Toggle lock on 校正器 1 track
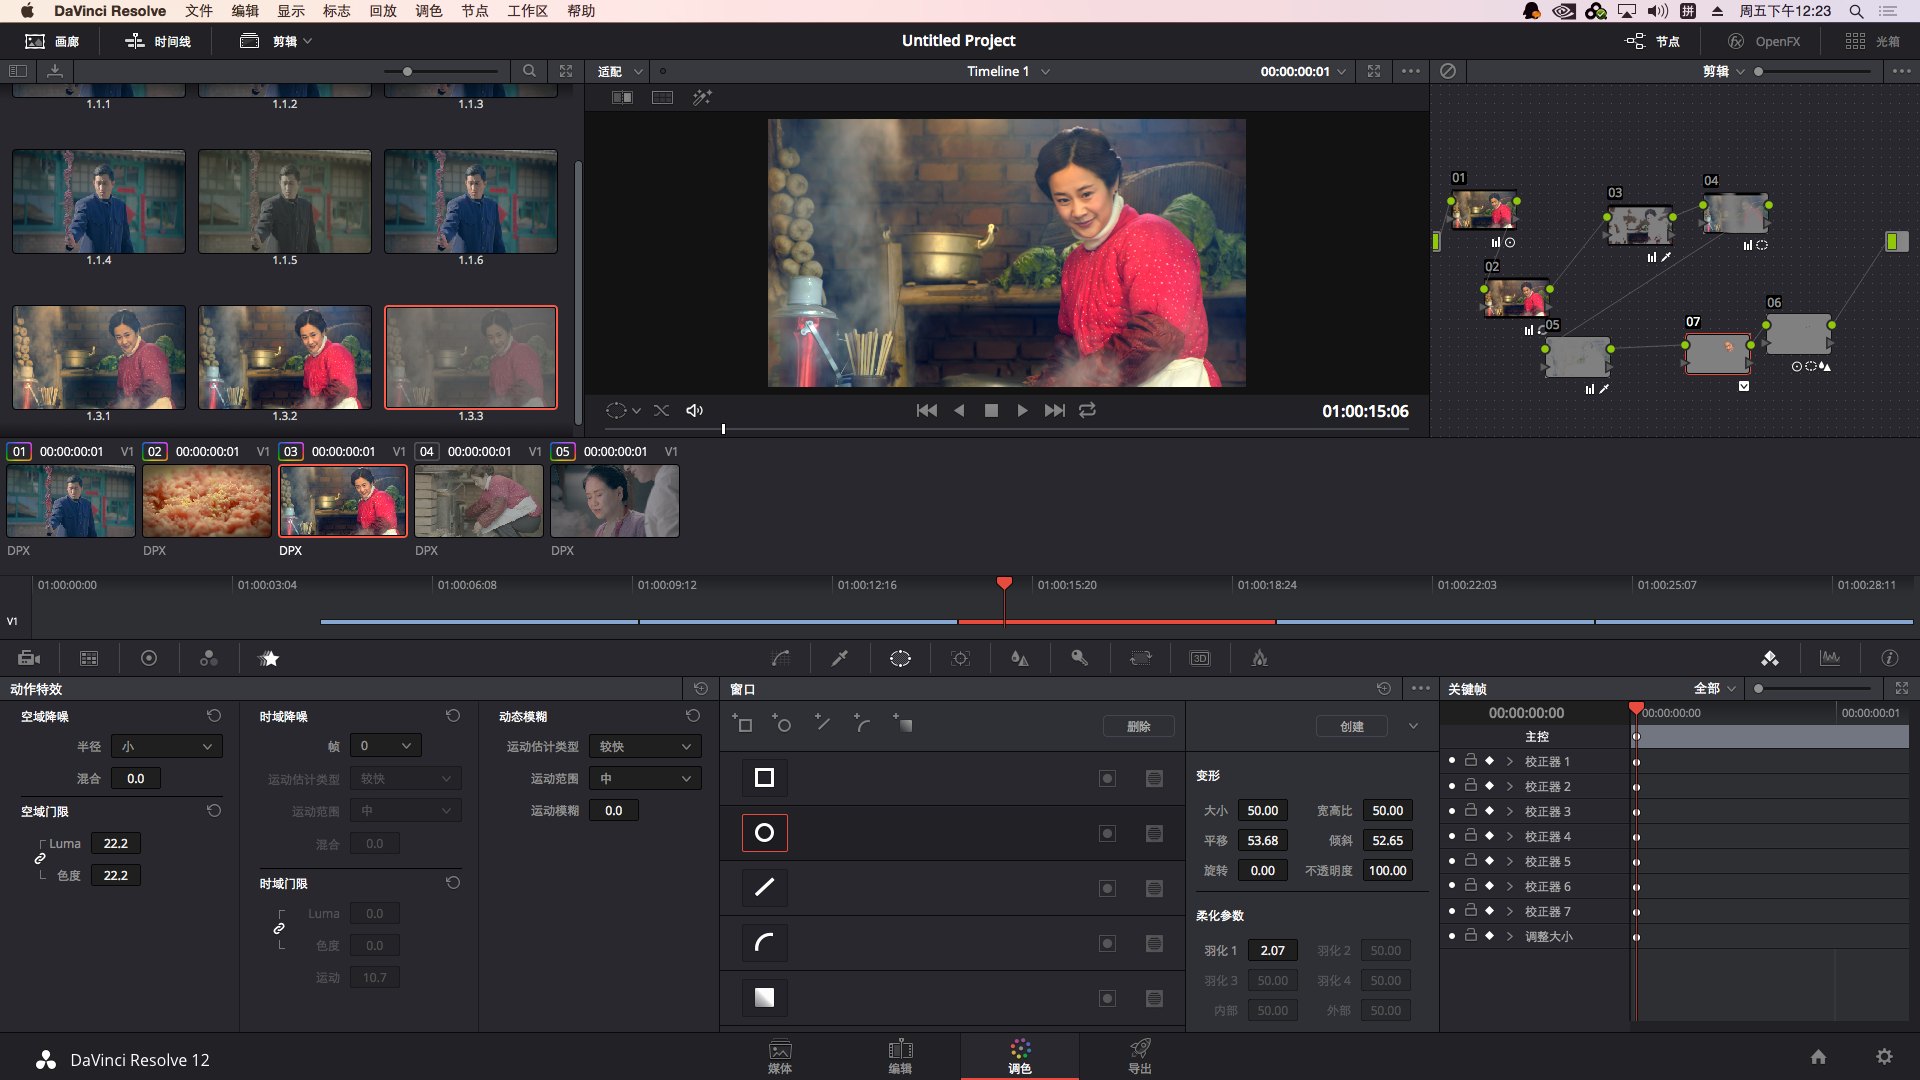The width and height of the screenshot is (1920, 1080). point(1471,760)
